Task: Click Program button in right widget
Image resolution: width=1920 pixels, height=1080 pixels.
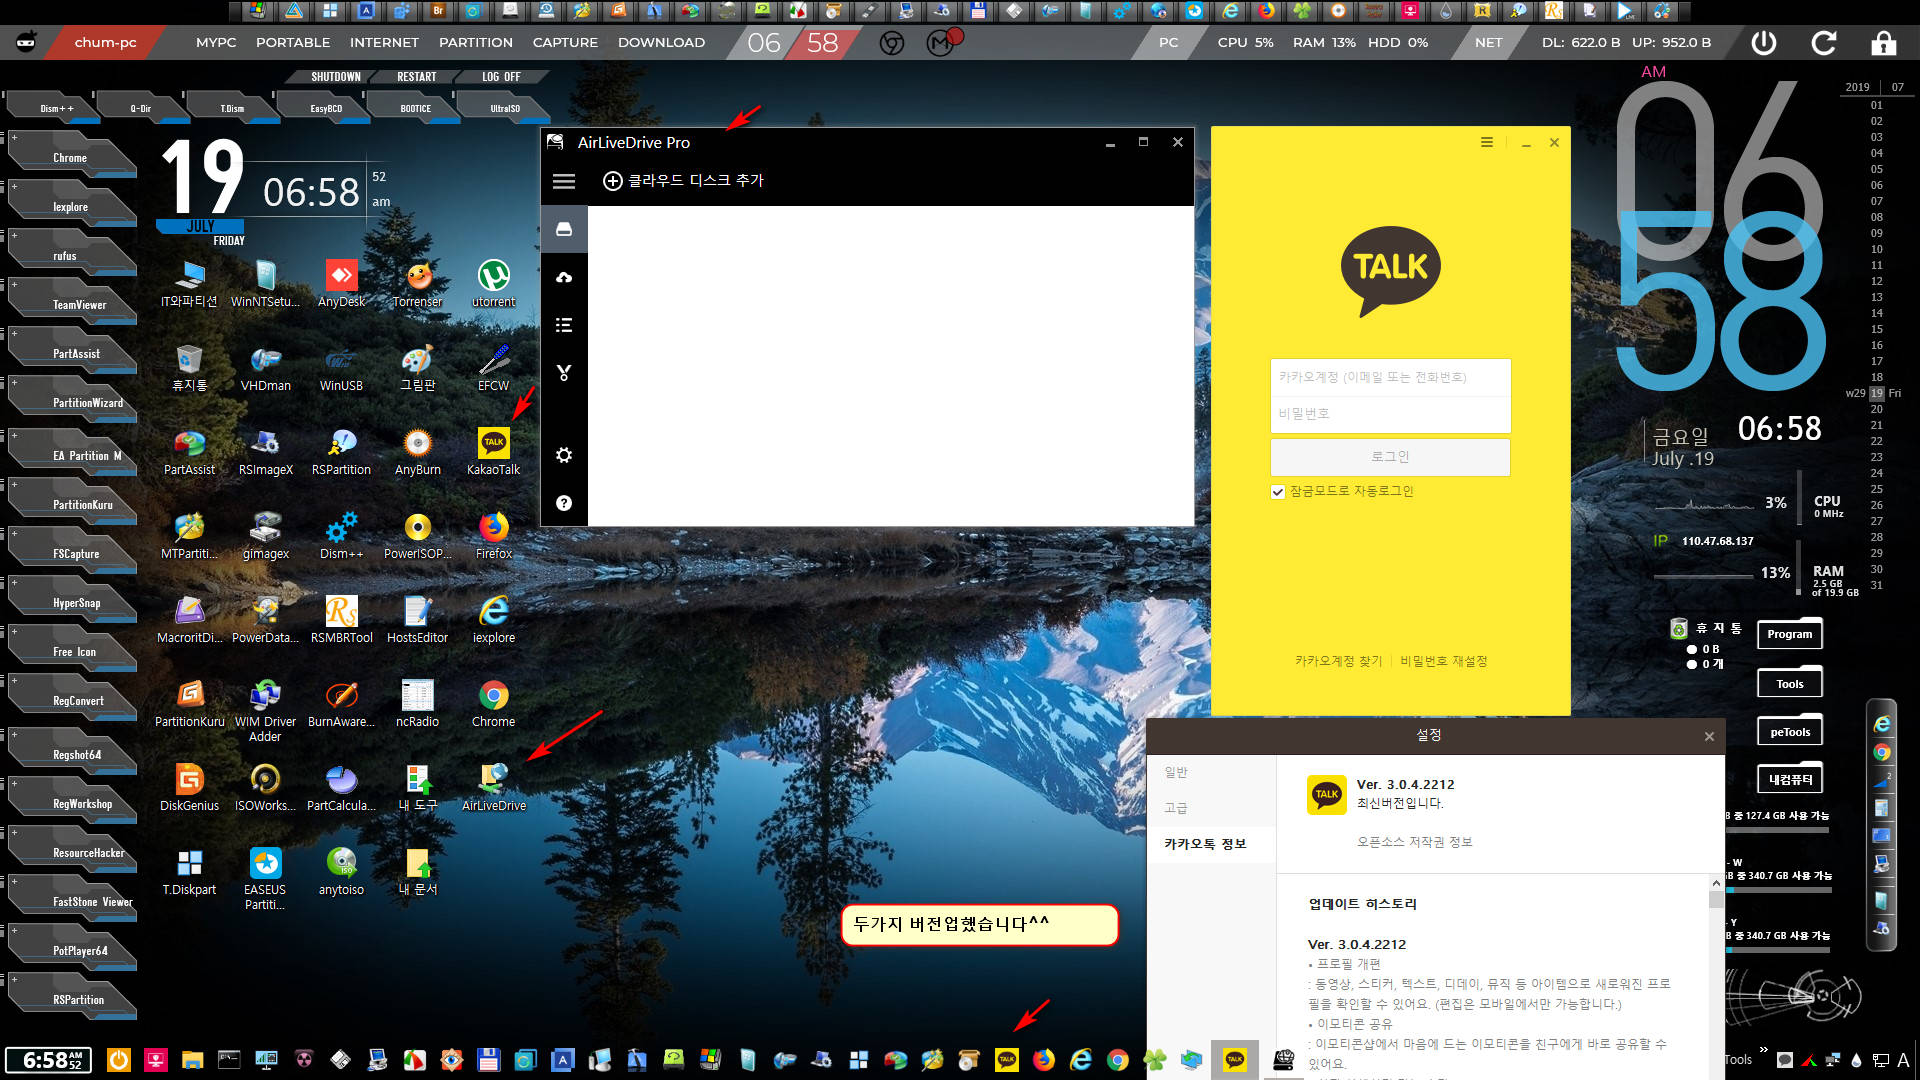Action: click(1789, 634)
